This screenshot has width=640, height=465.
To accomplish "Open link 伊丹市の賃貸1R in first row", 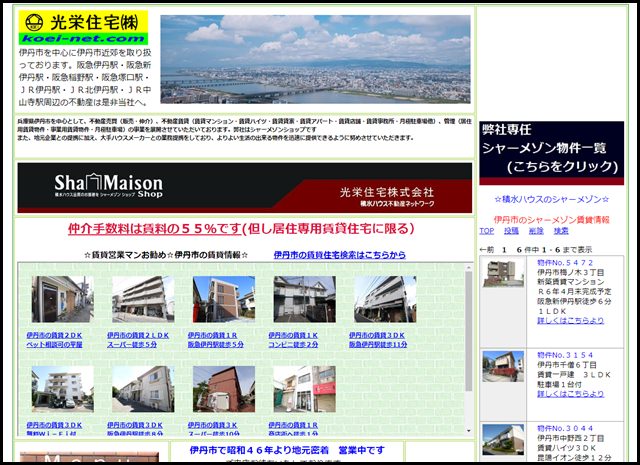I will click(212, 335).
